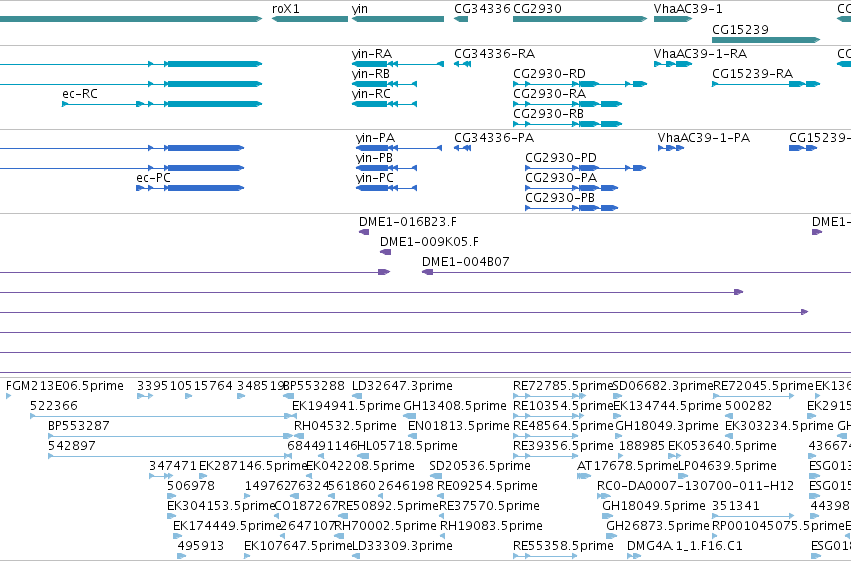Viewport: 851px width, 561px height.
Task: Select the yin-PB protein feature
Action: coord(386,168)
